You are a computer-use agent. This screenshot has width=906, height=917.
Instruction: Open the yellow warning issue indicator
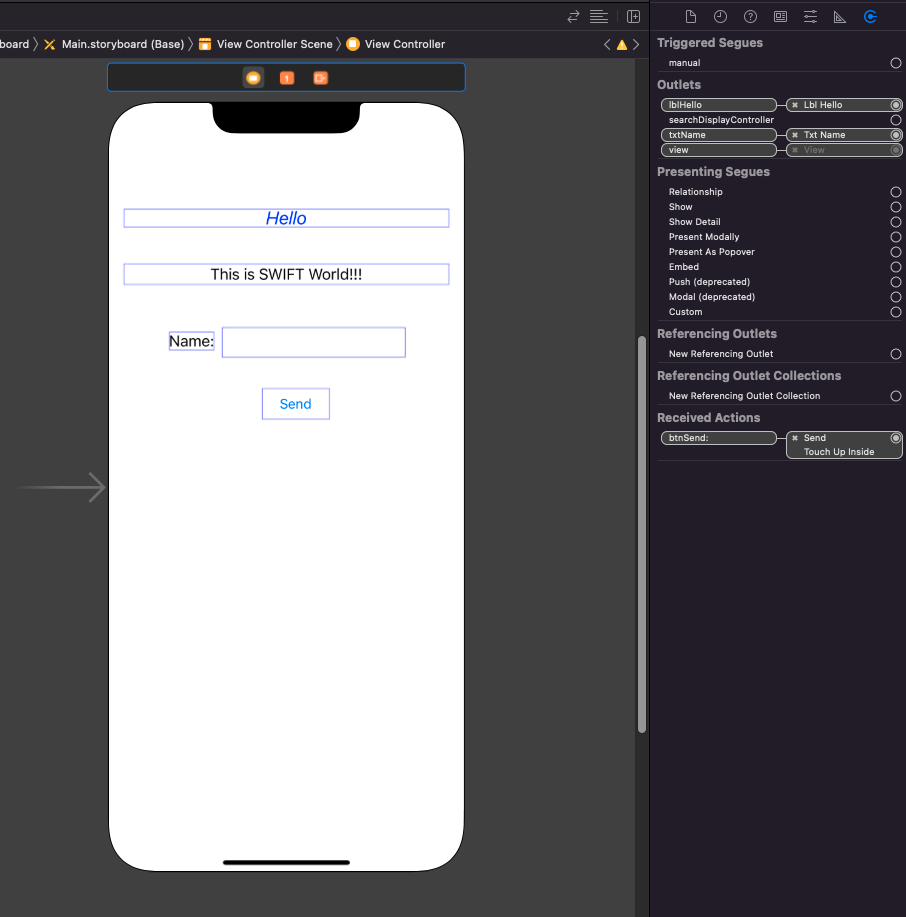pyautogui.click(x=621, y=44)
